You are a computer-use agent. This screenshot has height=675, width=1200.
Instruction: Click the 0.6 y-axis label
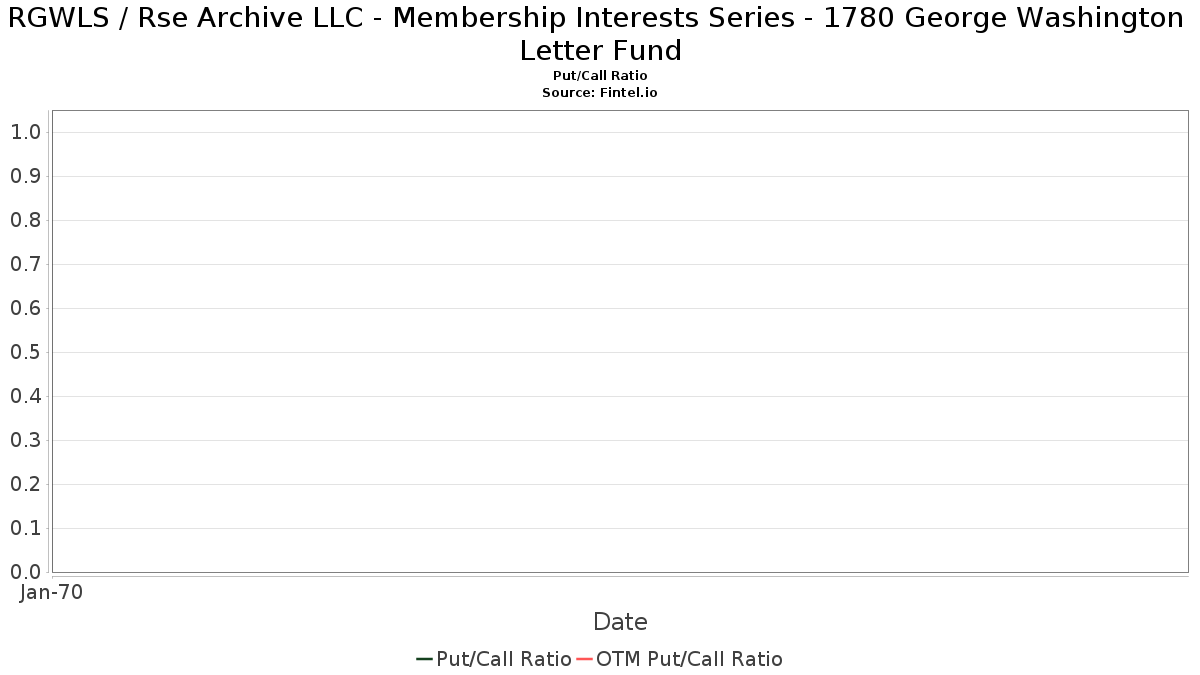(26, 308)
